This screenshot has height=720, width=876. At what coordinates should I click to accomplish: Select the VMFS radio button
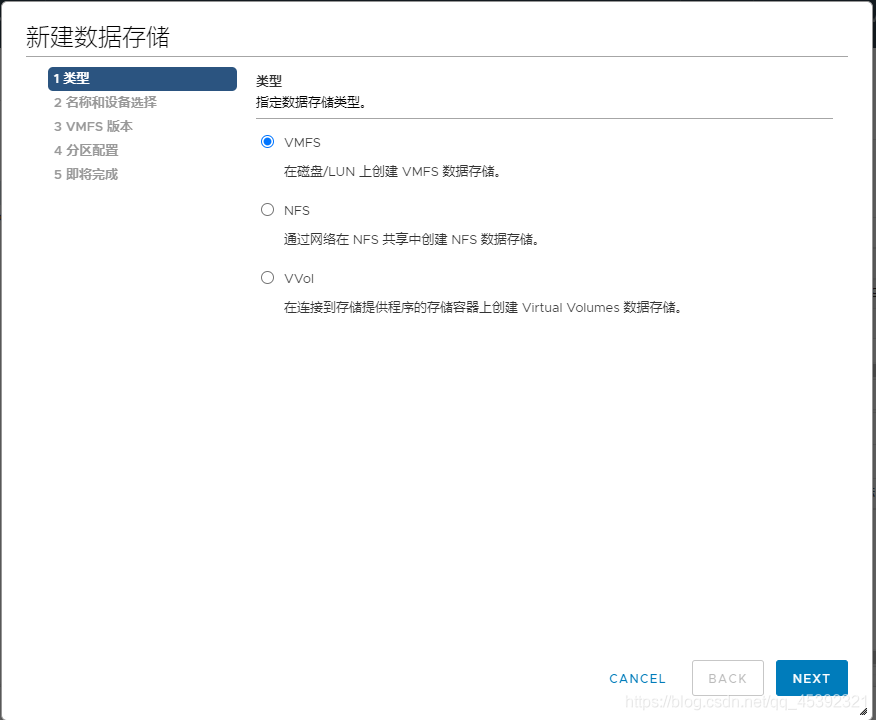(268, 142)
